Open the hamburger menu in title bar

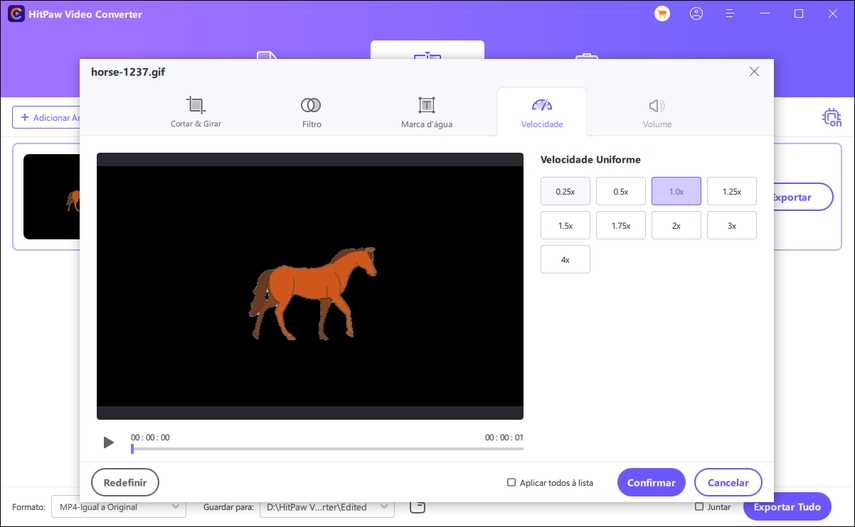coord(730,14)
